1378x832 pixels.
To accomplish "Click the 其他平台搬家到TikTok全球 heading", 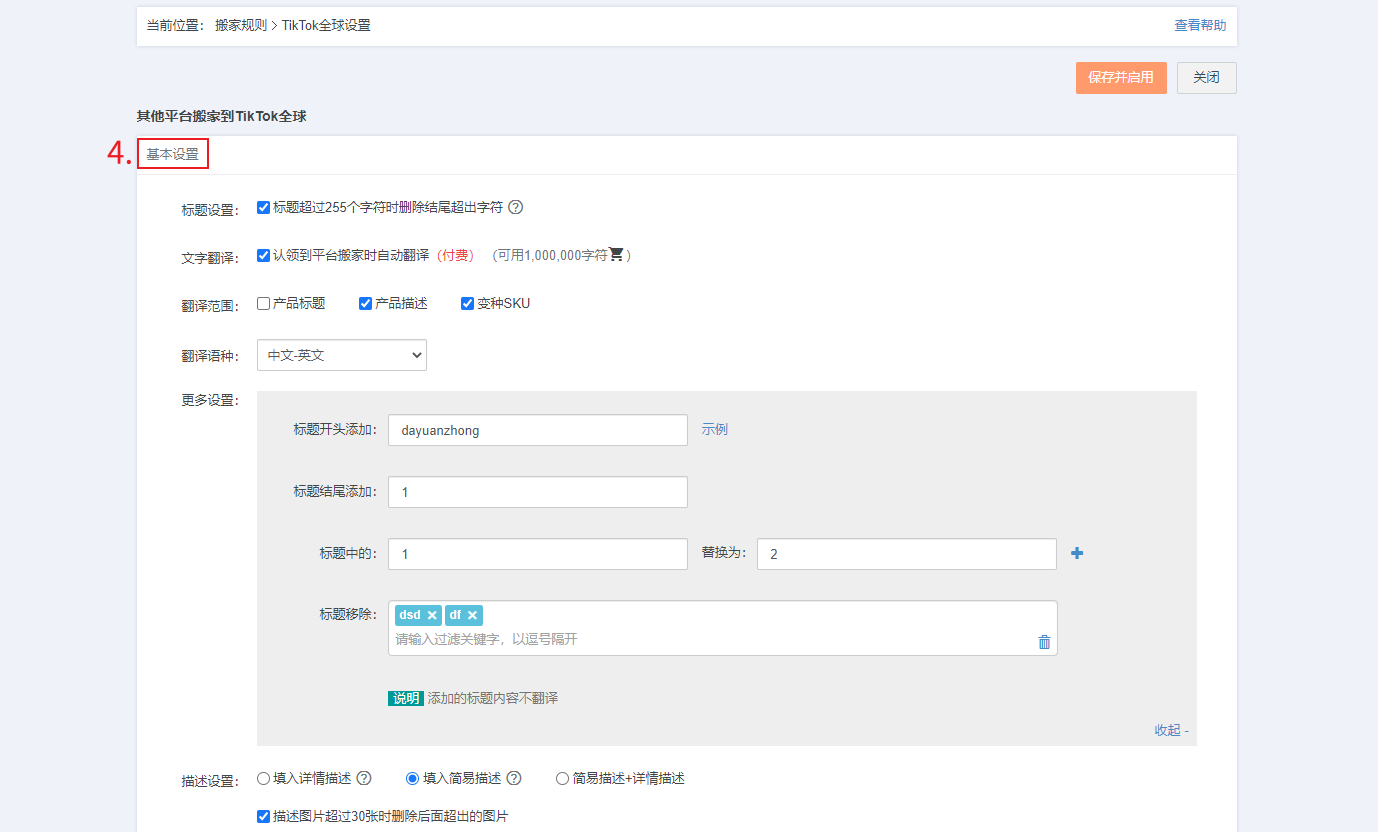I will pos(222,116).
